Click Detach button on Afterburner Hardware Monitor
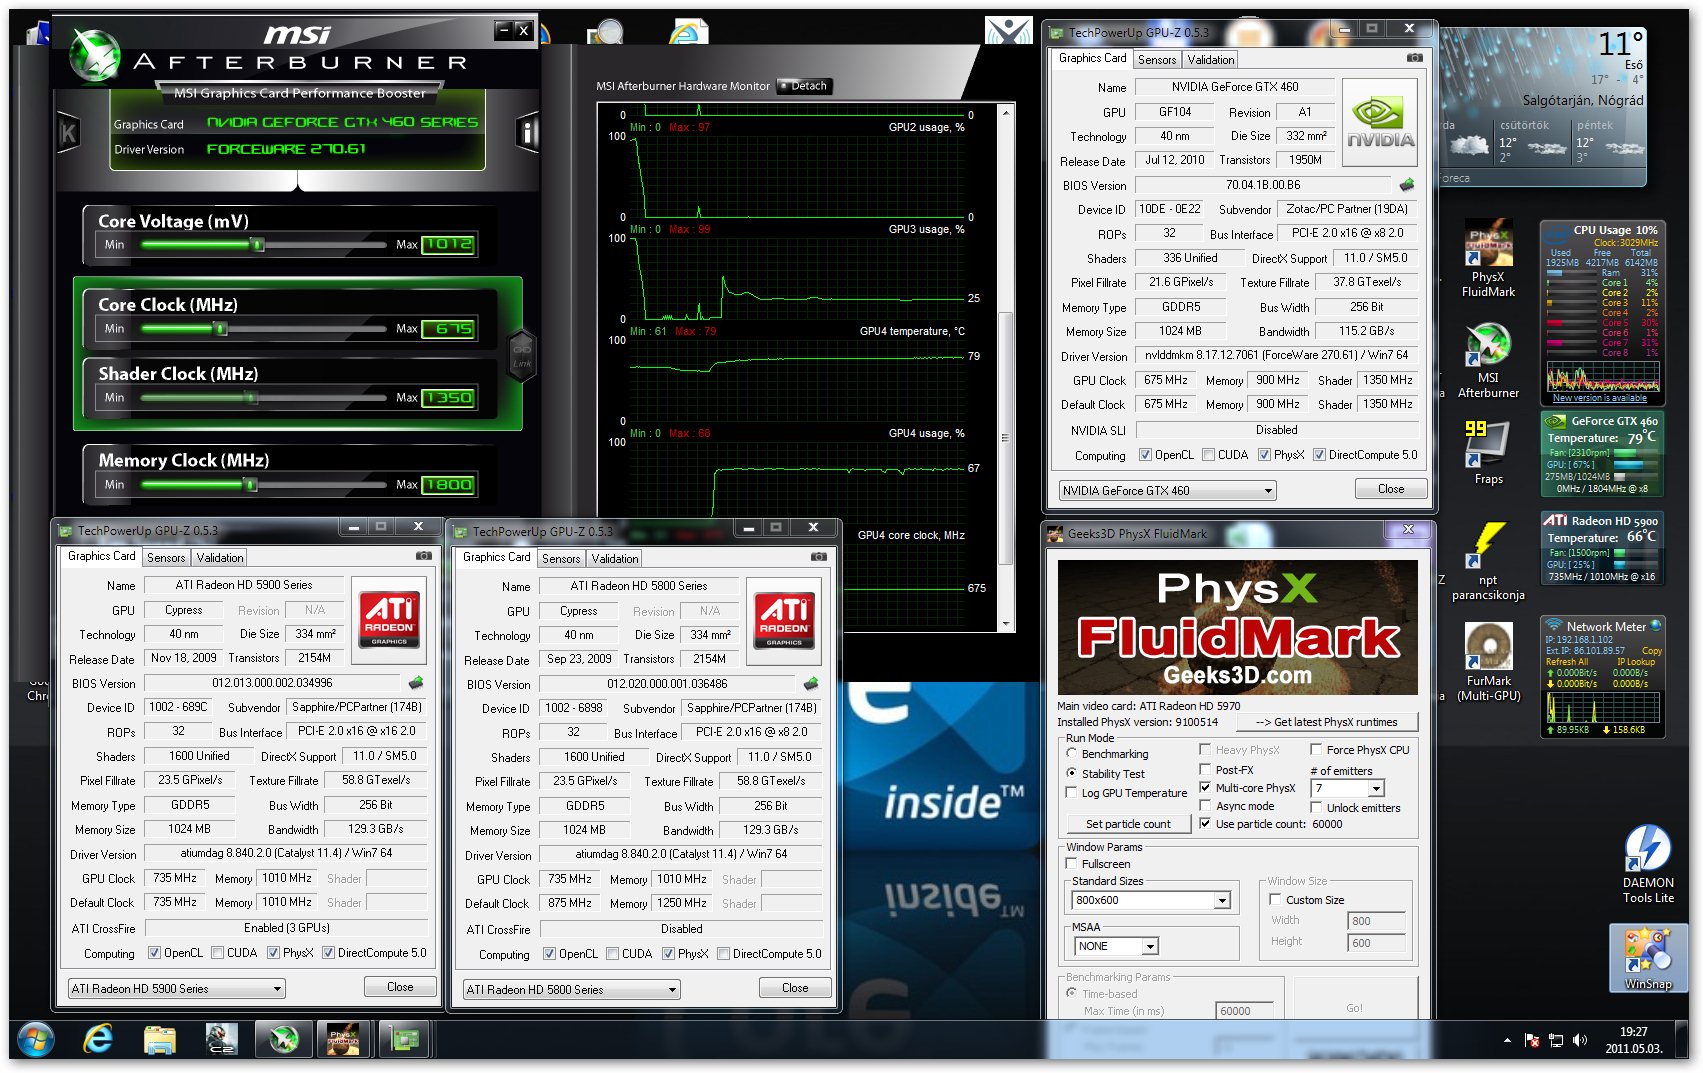 [x=804, y=86]
